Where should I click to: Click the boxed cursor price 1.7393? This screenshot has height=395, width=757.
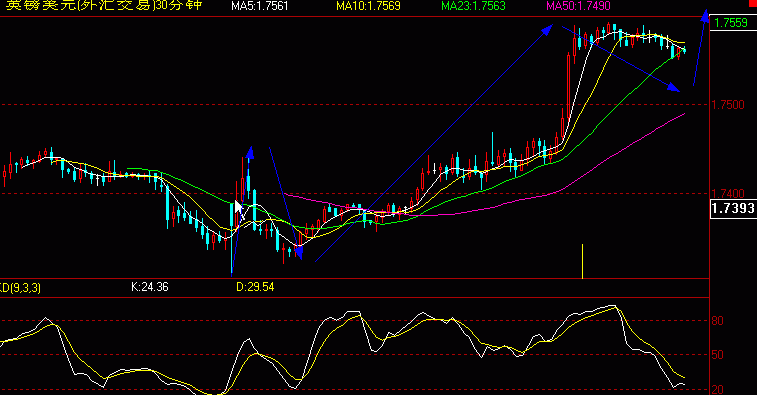(733, 208)
